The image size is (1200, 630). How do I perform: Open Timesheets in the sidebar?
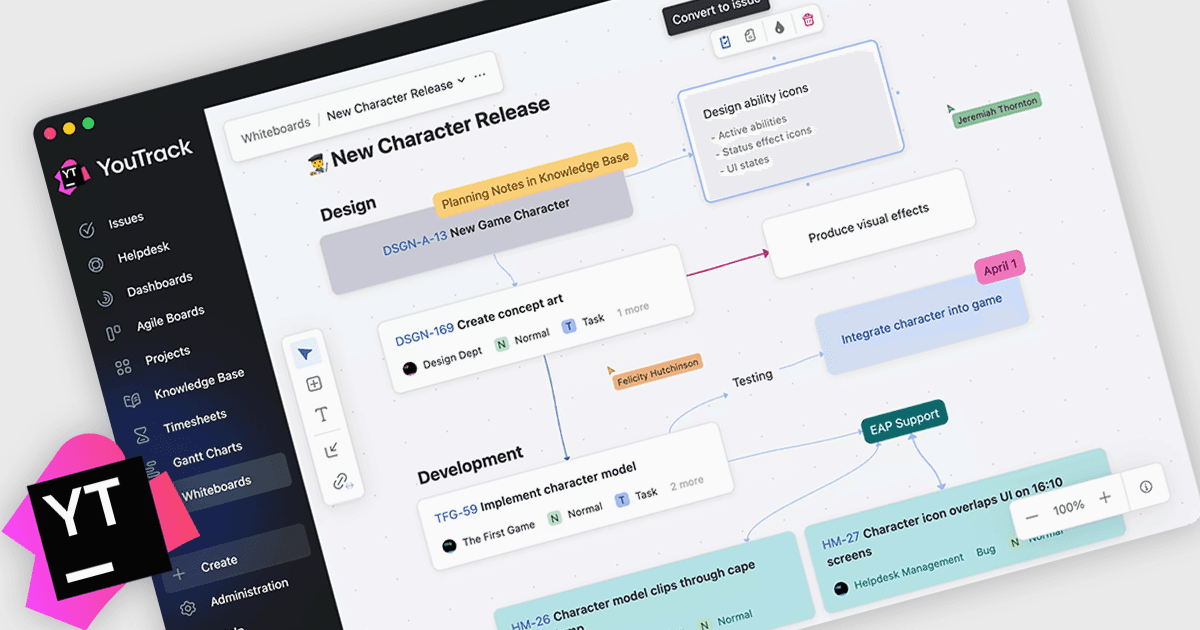(x=182, y=422)
